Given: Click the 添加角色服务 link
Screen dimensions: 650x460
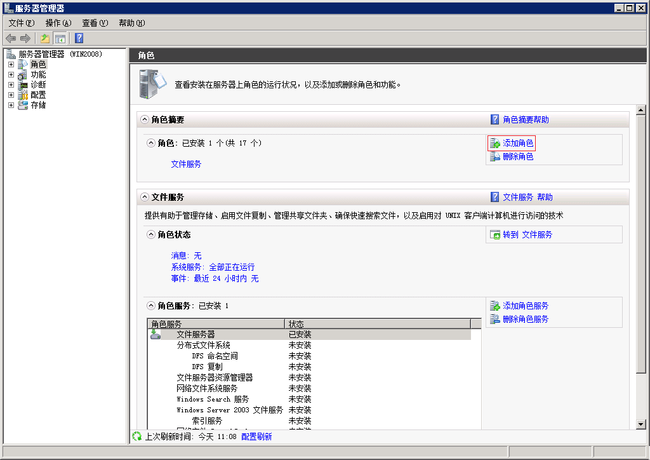Looking at the screenshot, I should coord(526,306).
